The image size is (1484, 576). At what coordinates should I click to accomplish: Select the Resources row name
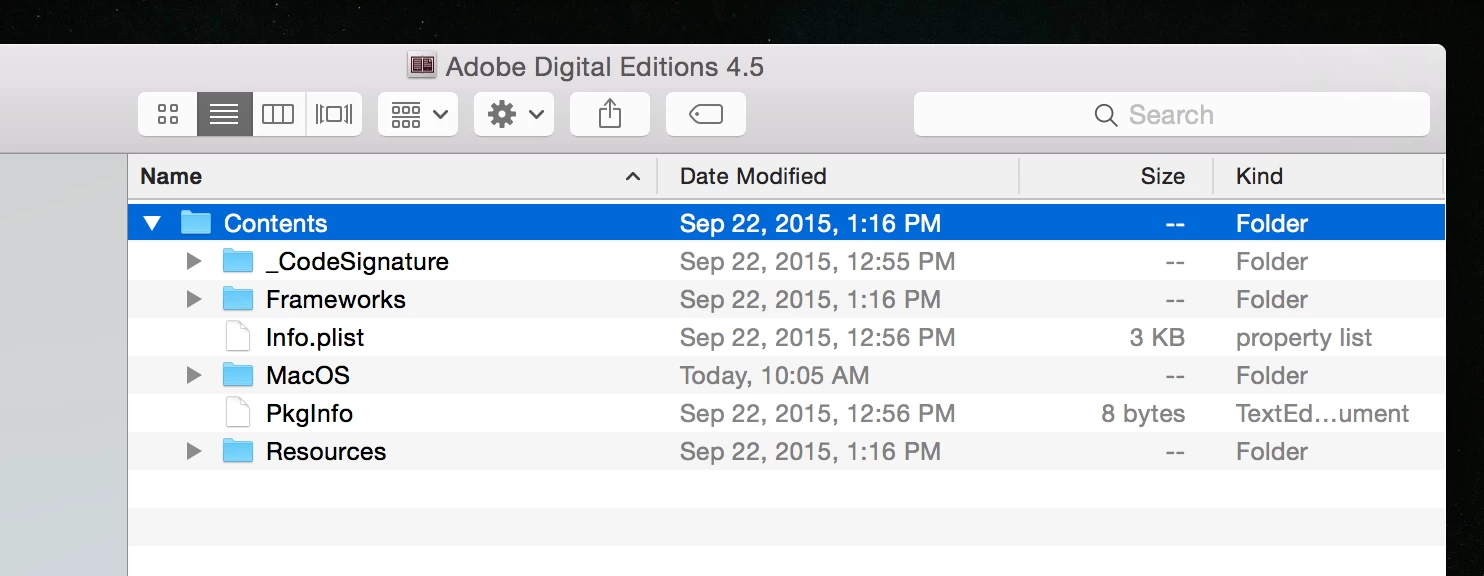[x=326, y=452]
